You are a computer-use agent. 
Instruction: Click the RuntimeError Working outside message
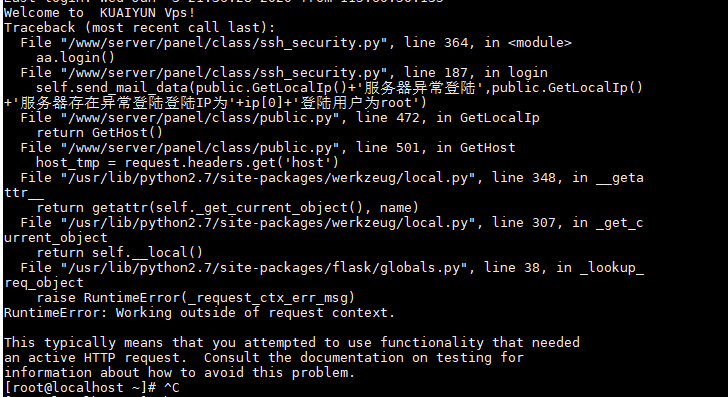(199, 313)
